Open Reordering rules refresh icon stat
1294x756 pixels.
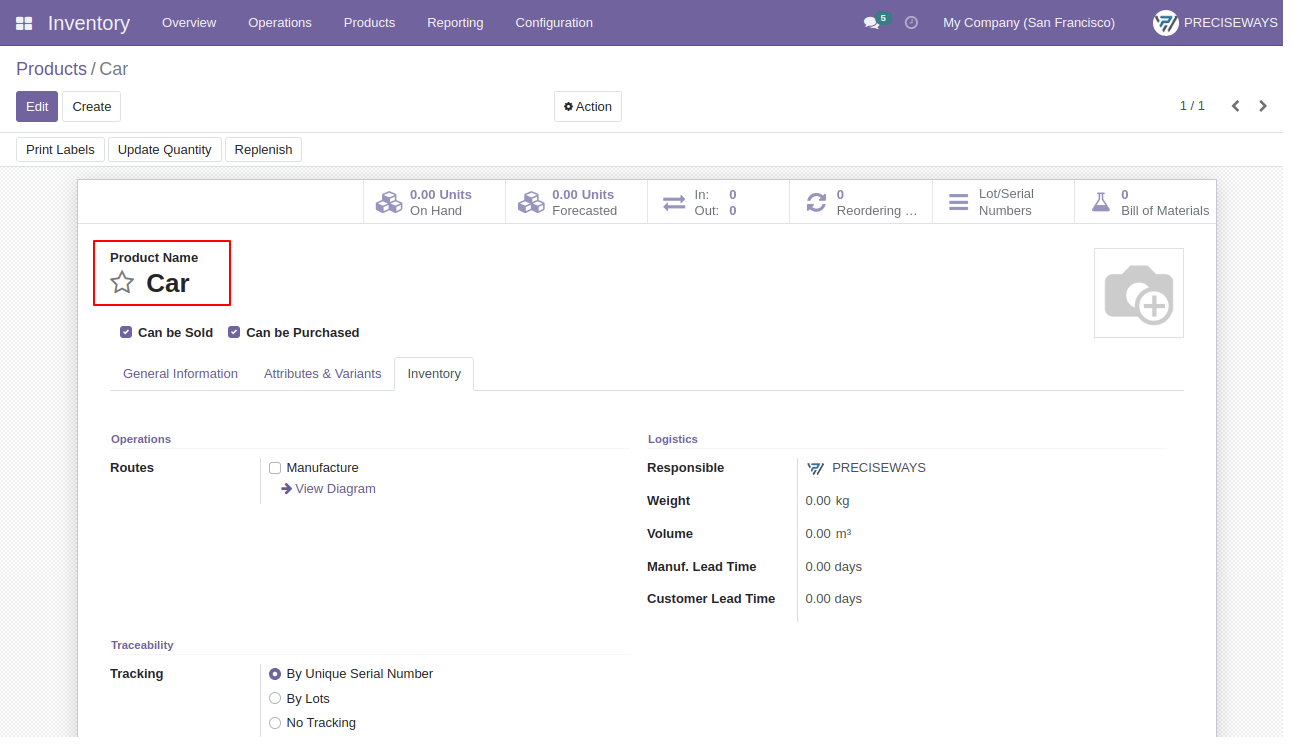861,202
